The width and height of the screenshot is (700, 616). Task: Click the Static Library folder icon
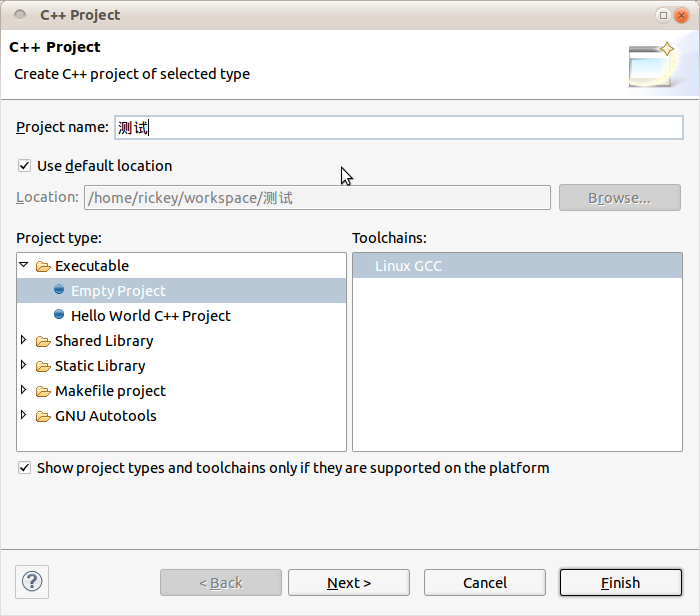[x=43, y=366]
